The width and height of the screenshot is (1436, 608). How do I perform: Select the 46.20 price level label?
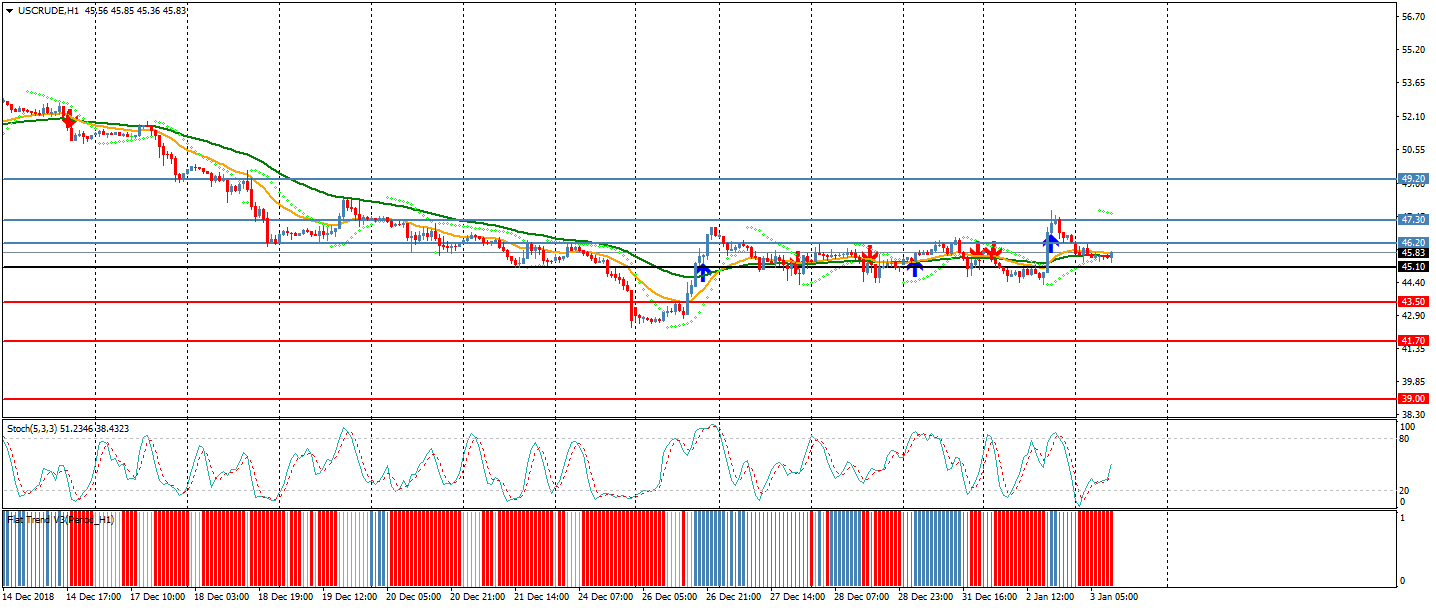(1413, 243)
